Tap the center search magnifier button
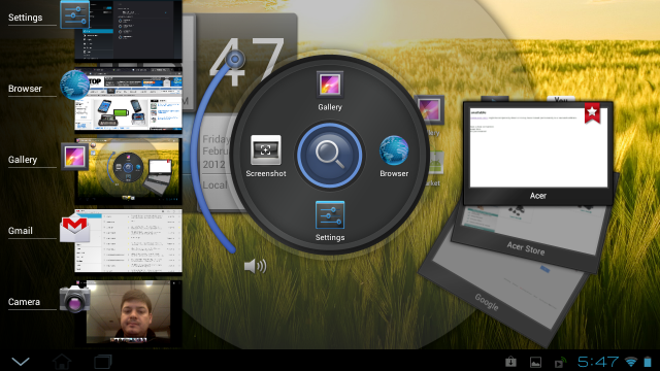This screenshot has width=660, height=371. coord(330,155)
